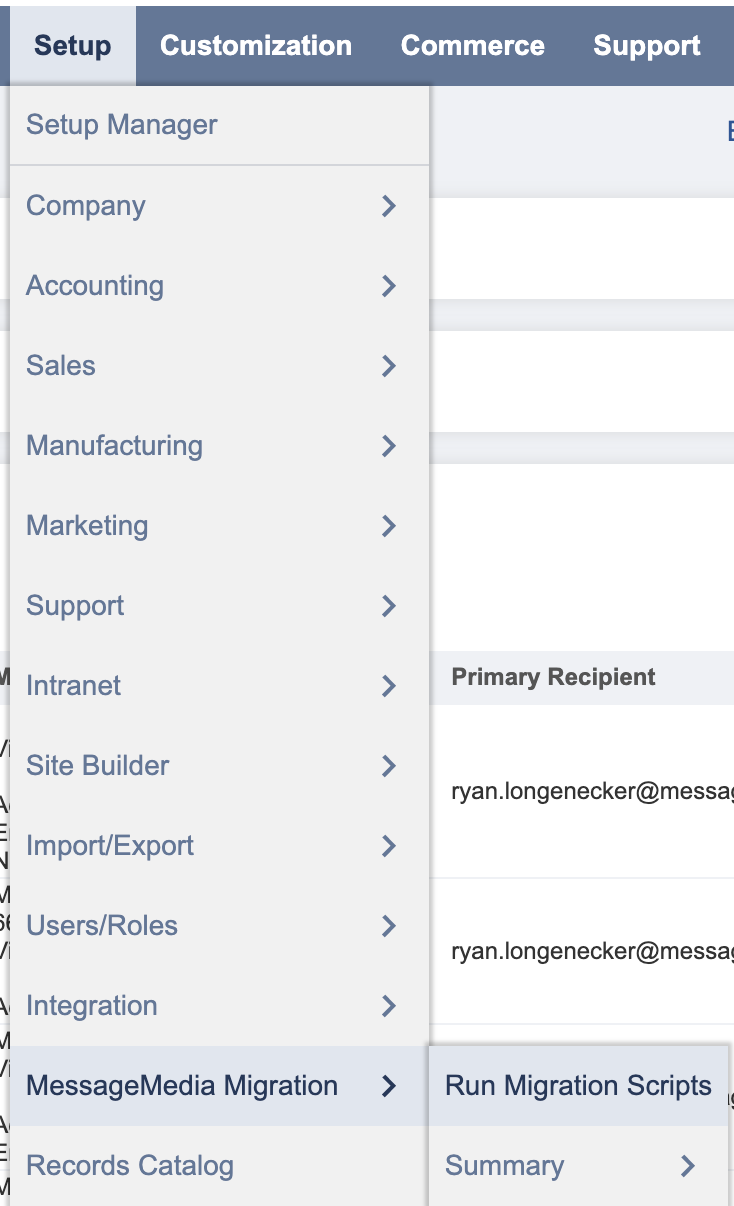Click the Integration submenu chevron
The image size is (734, 1206).
389,1006
